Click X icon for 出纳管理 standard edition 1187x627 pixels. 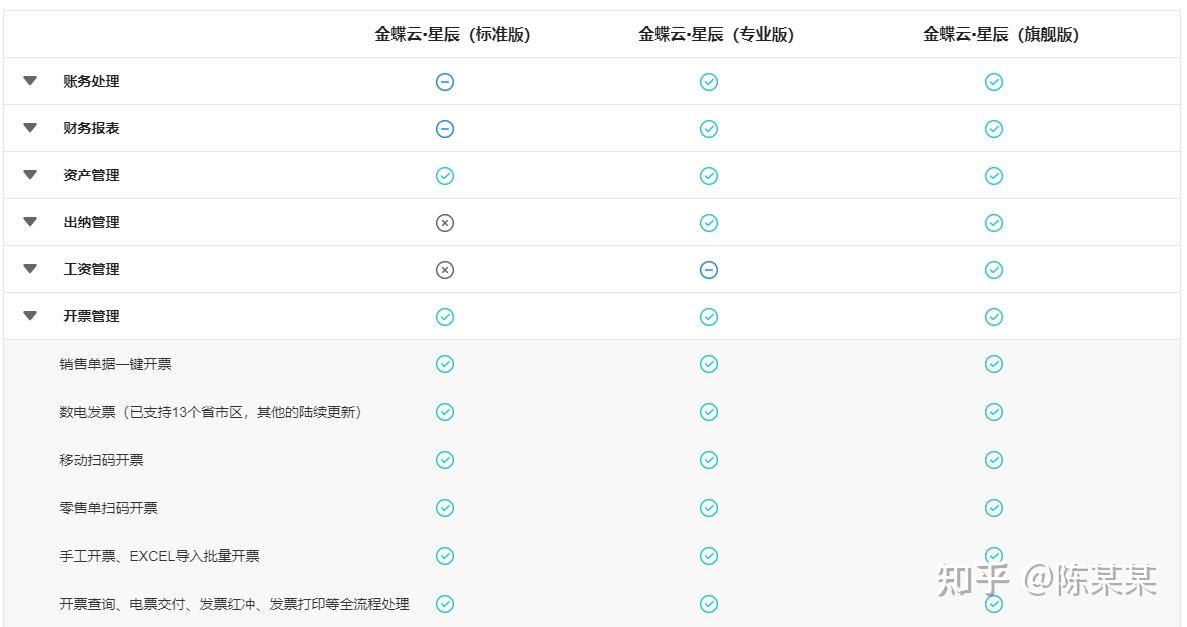(x=445, y=223)
